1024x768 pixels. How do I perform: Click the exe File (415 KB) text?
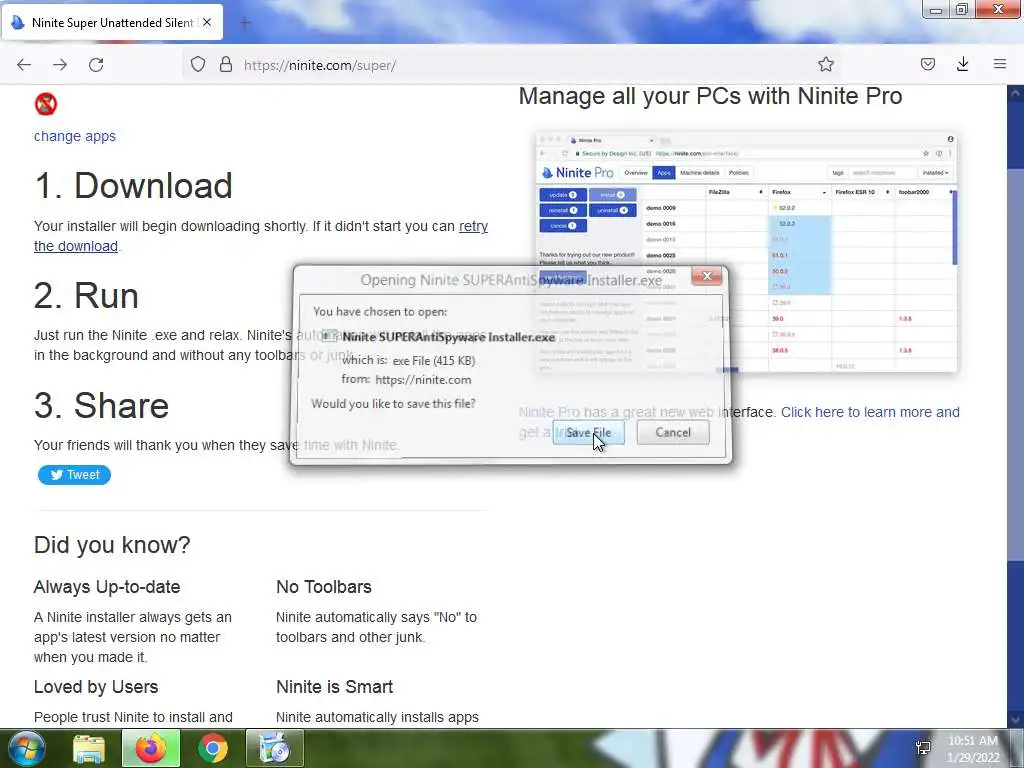pos(434,360)
